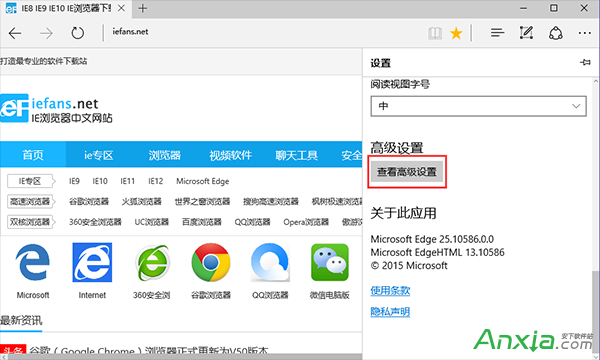Open the UC浏览器 link
This screenshot has height=360, width=600.
[x=152, y=222]
